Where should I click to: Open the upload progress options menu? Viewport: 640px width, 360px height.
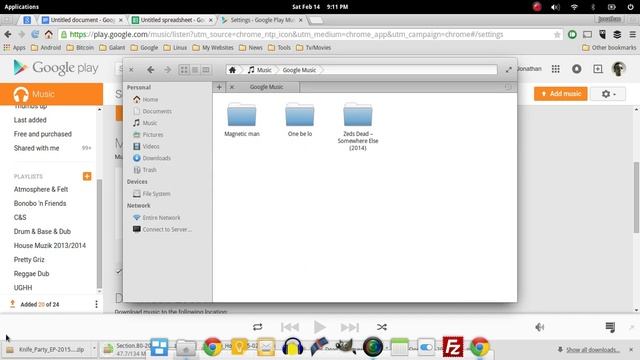point(96,304)
